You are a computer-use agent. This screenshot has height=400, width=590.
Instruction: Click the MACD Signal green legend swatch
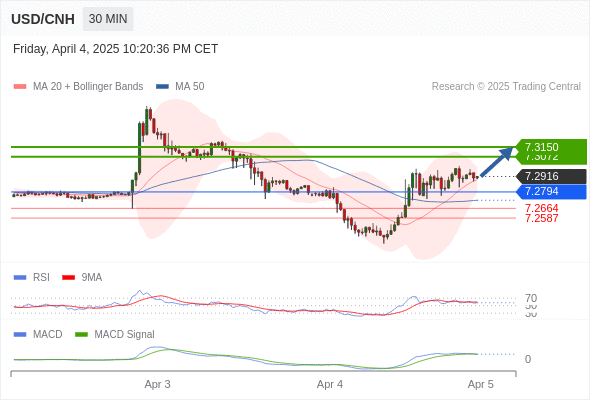pyautogui.click(x=81, y=335)
